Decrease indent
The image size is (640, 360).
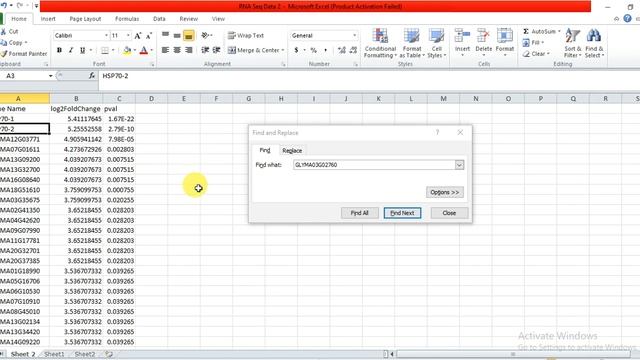click(205, 50)
